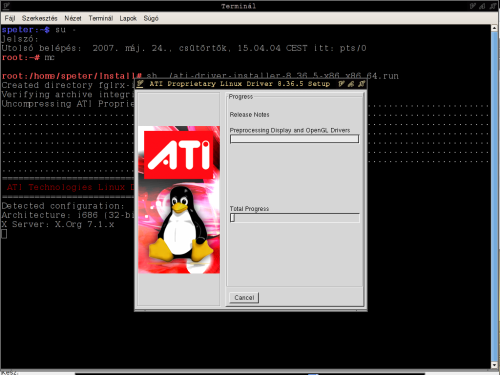Minimize the ATI setup dialog

pyautogui.click(x=341, y=84)
